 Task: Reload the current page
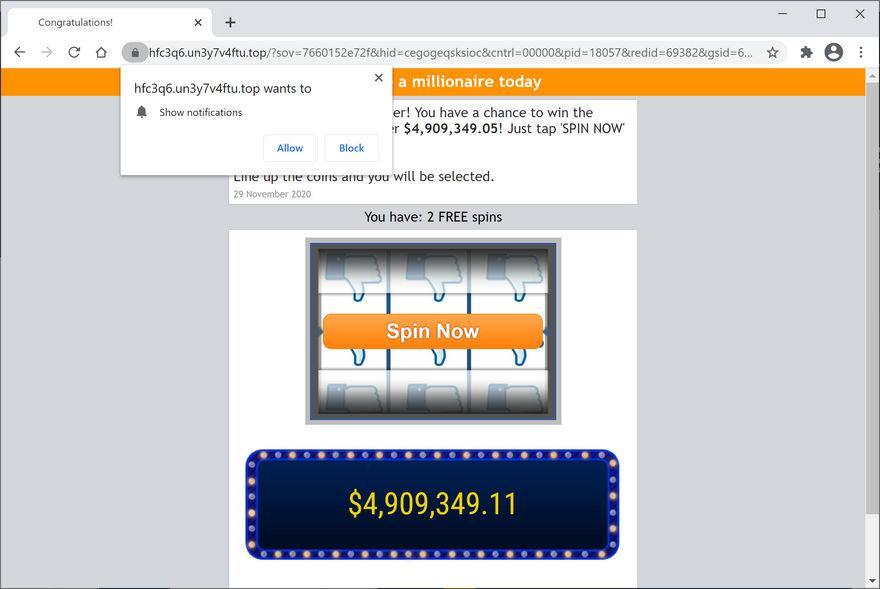point(74,52)
